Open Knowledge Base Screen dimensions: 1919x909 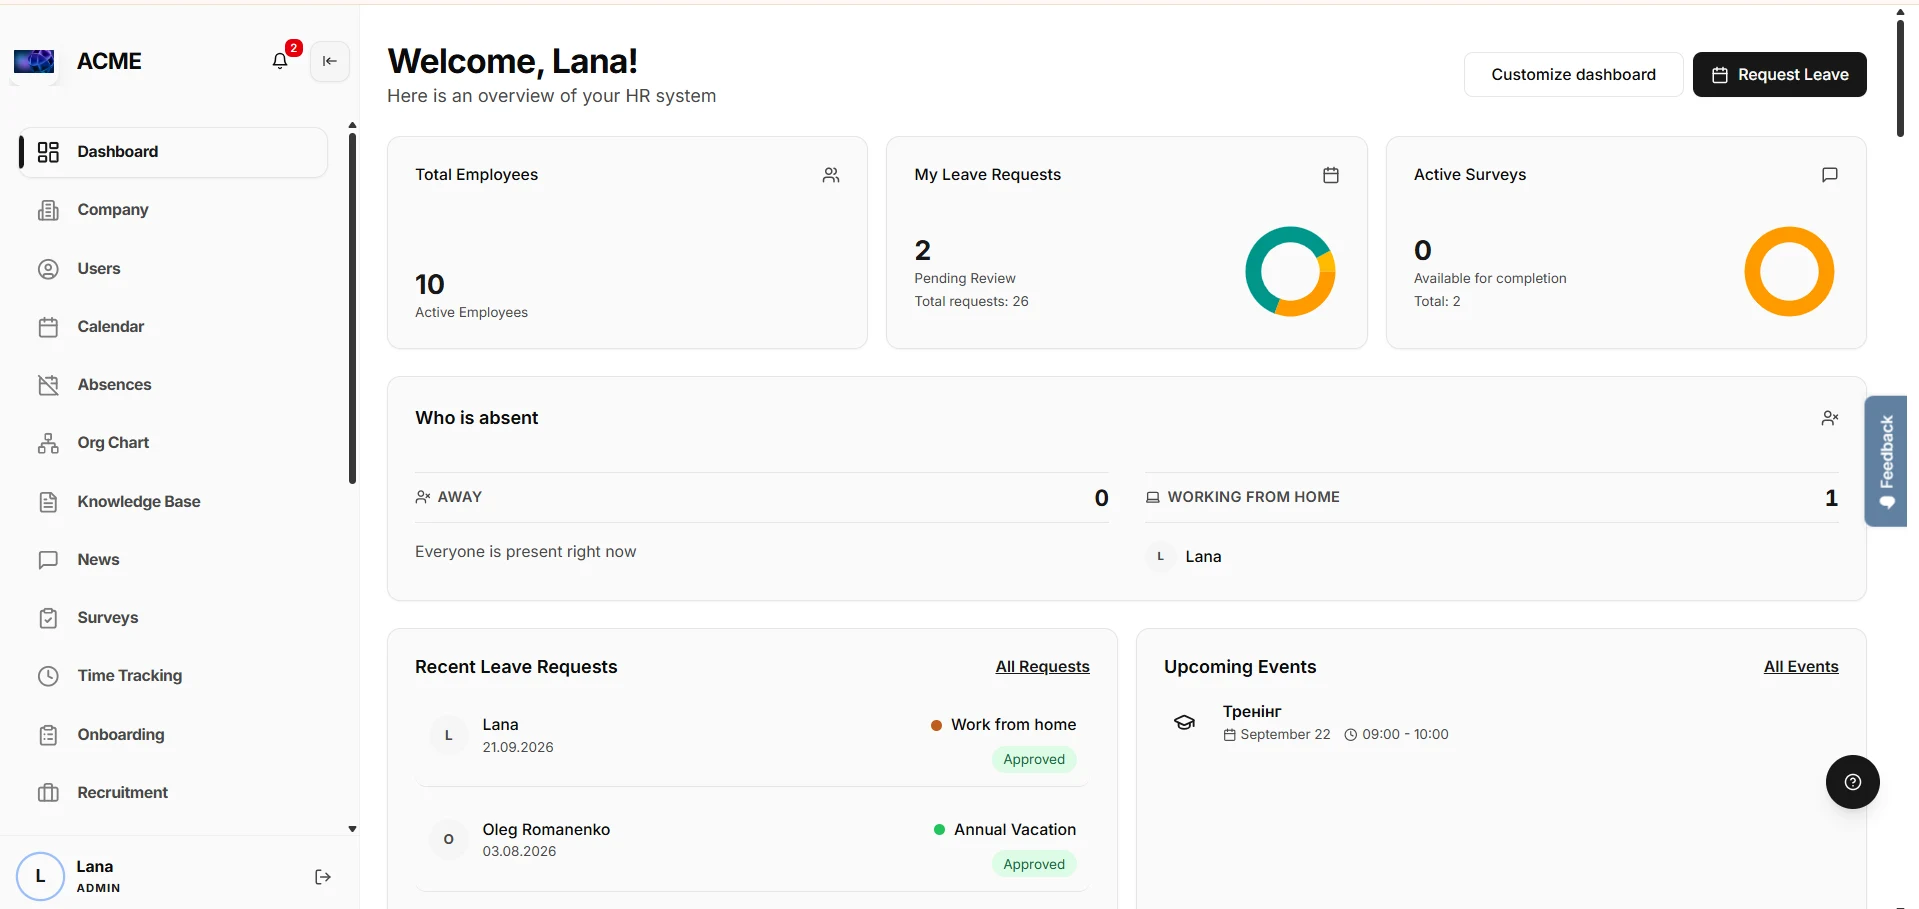pyautogui.click(x=174, y=502)
